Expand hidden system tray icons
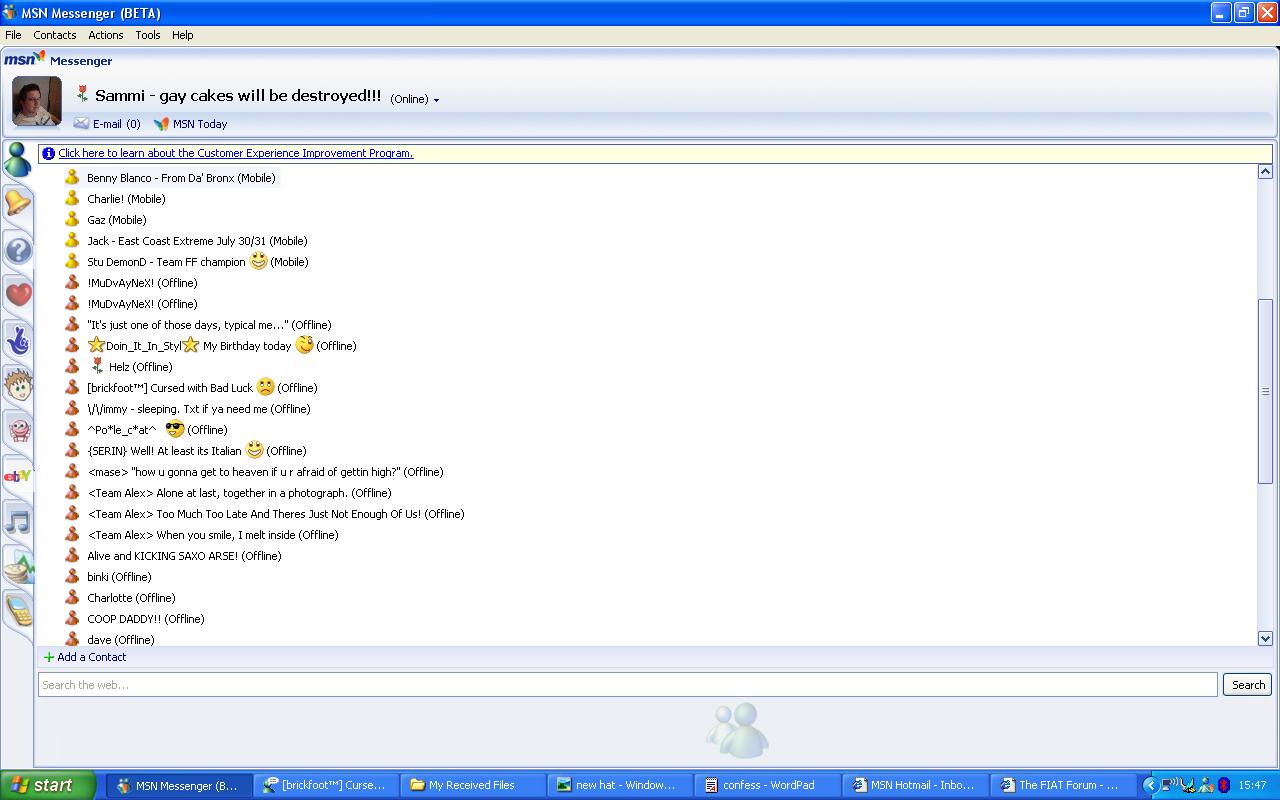Screen dimensions: 1280x800 [1150, 785]
